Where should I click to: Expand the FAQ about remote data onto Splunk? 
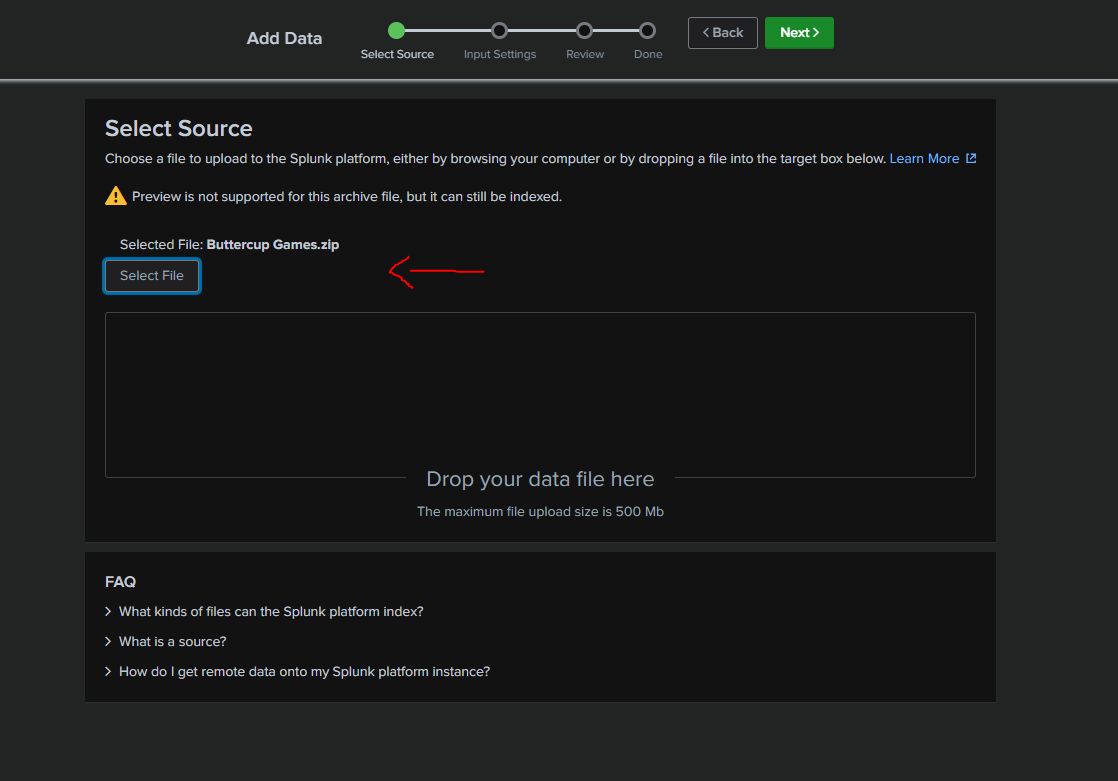pos(304,671)
